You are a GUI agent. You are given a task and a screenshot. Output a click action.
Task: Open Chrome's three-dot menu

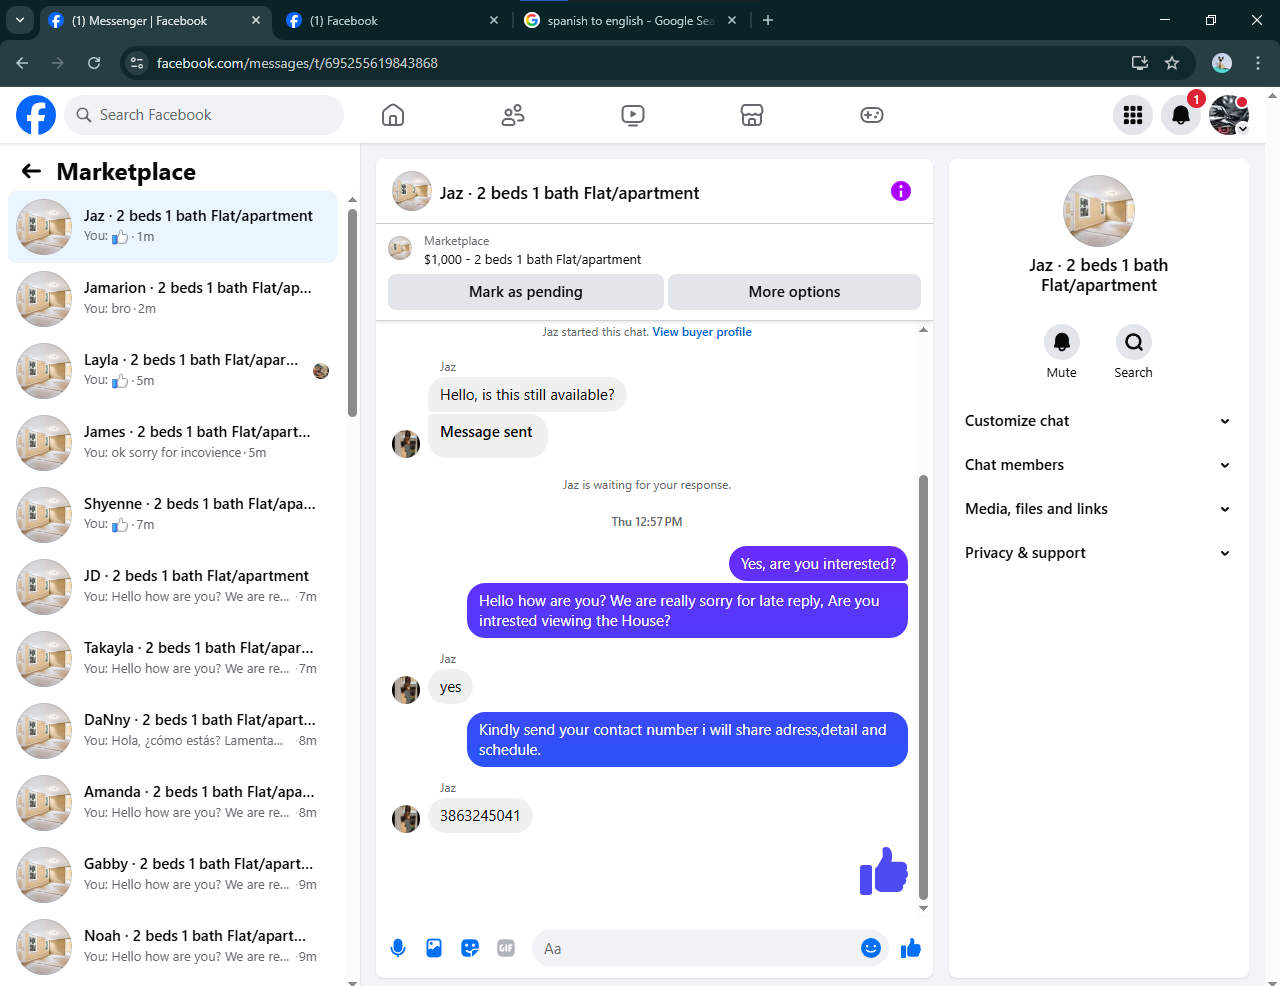(1258, 63)
